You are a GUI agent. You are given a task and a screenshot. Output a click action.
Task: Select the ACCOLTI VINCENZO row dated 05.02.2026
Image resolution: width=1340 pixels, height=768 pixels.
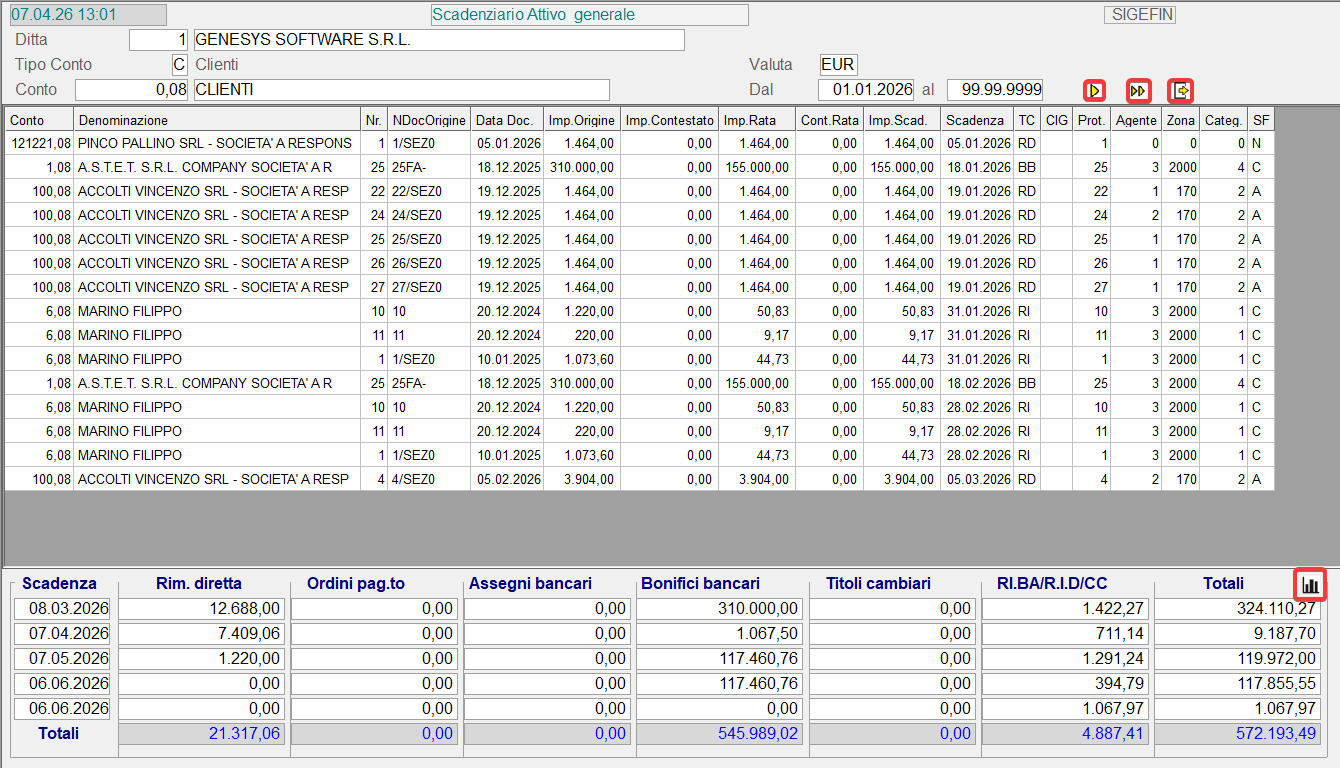click(x=215, y=480)
